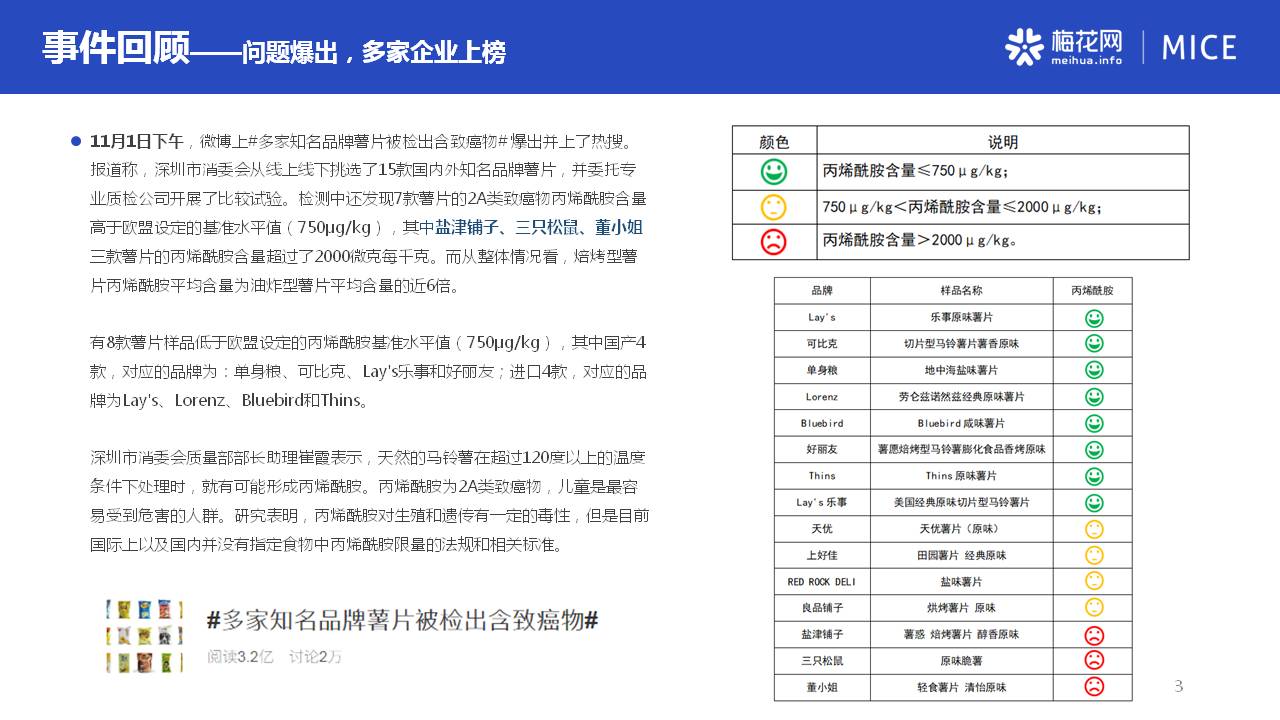Click the chips brand thumbnail collage
This screenshot has width=1280, height=720.
pos(145,635)
